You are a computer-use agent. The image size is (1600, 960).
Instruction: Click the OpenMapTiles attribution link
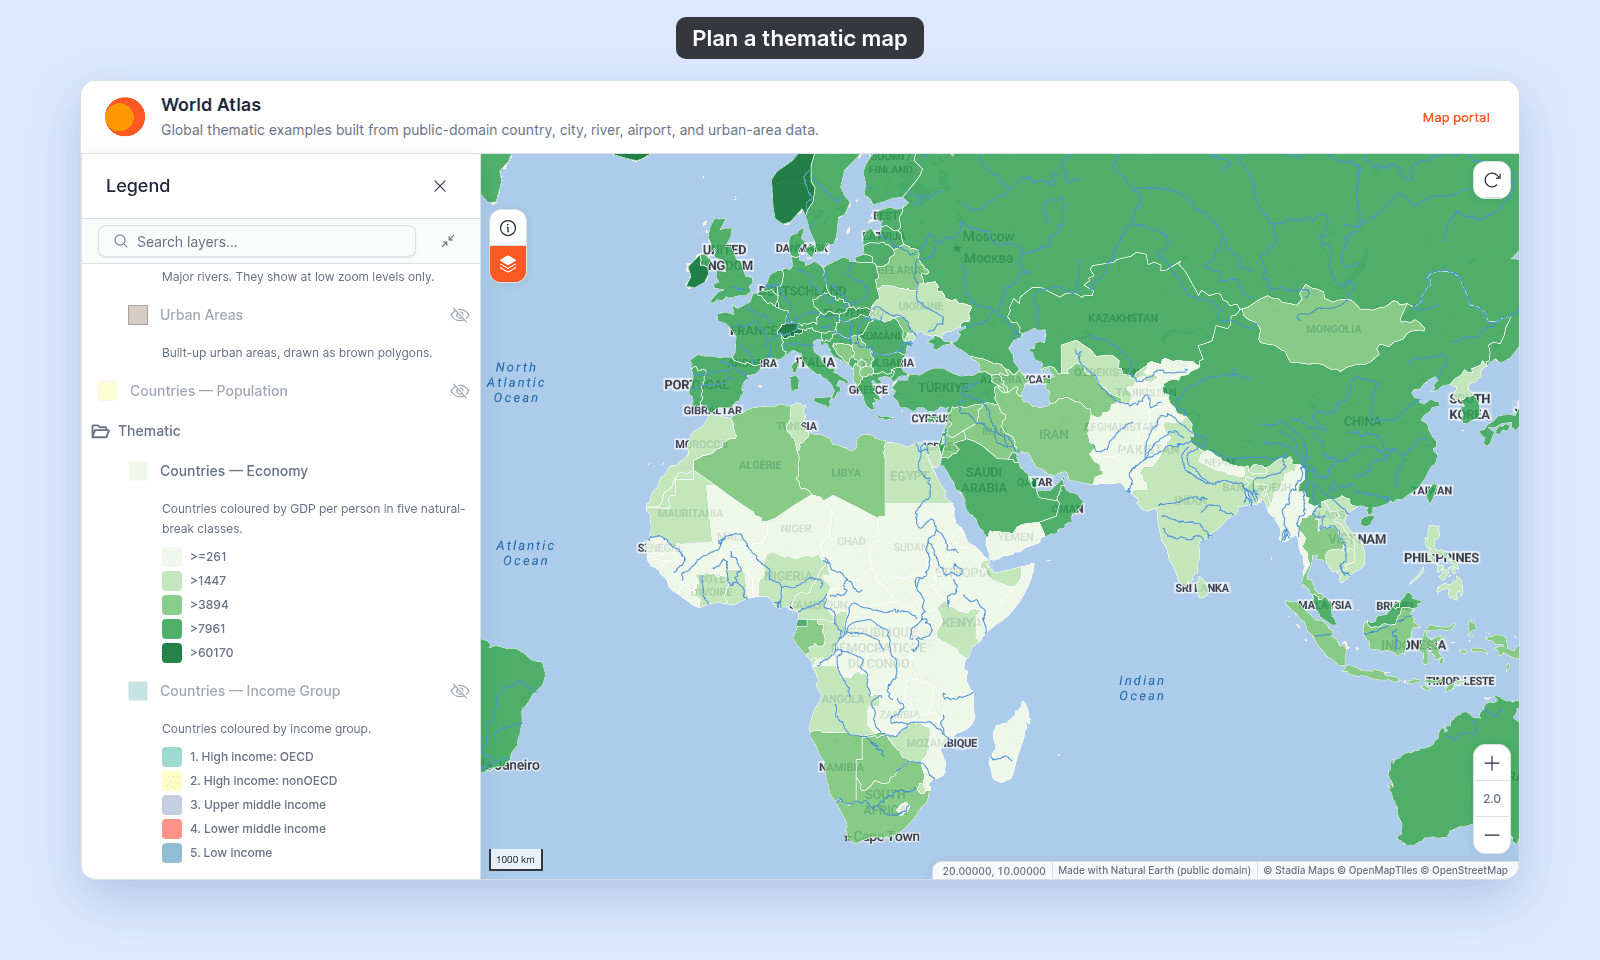coord(1377,871)
